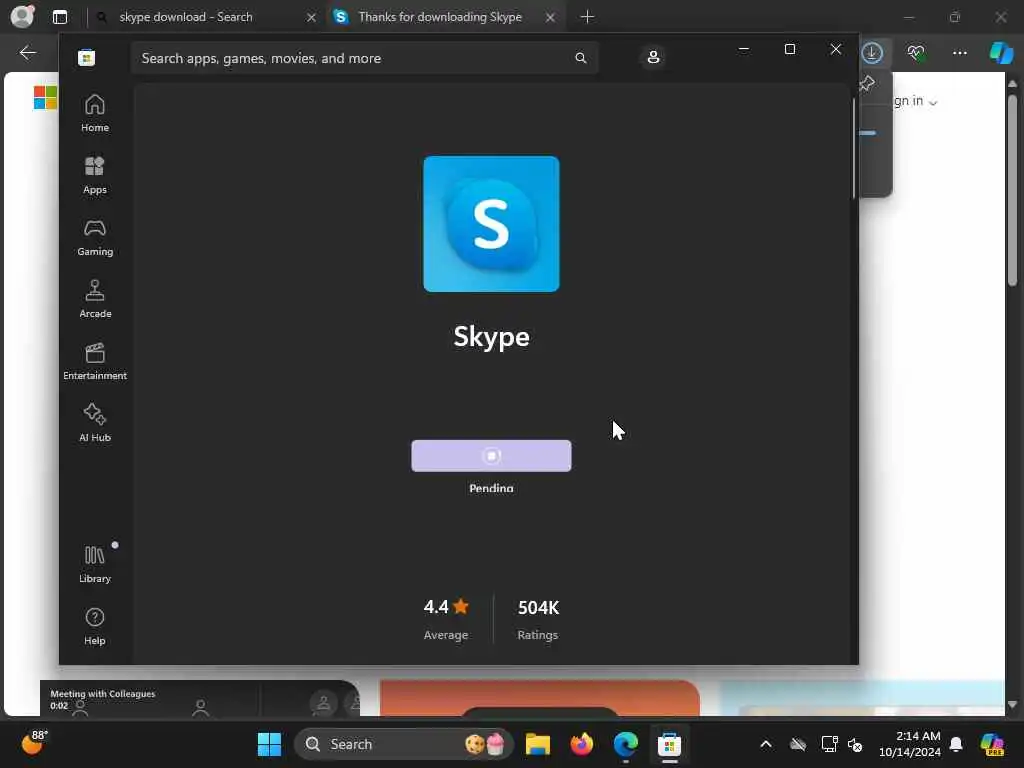Click the webpage vertical scrollbar
The height and width of the screenshot is (768, 1024).
tap(1012, 191)
